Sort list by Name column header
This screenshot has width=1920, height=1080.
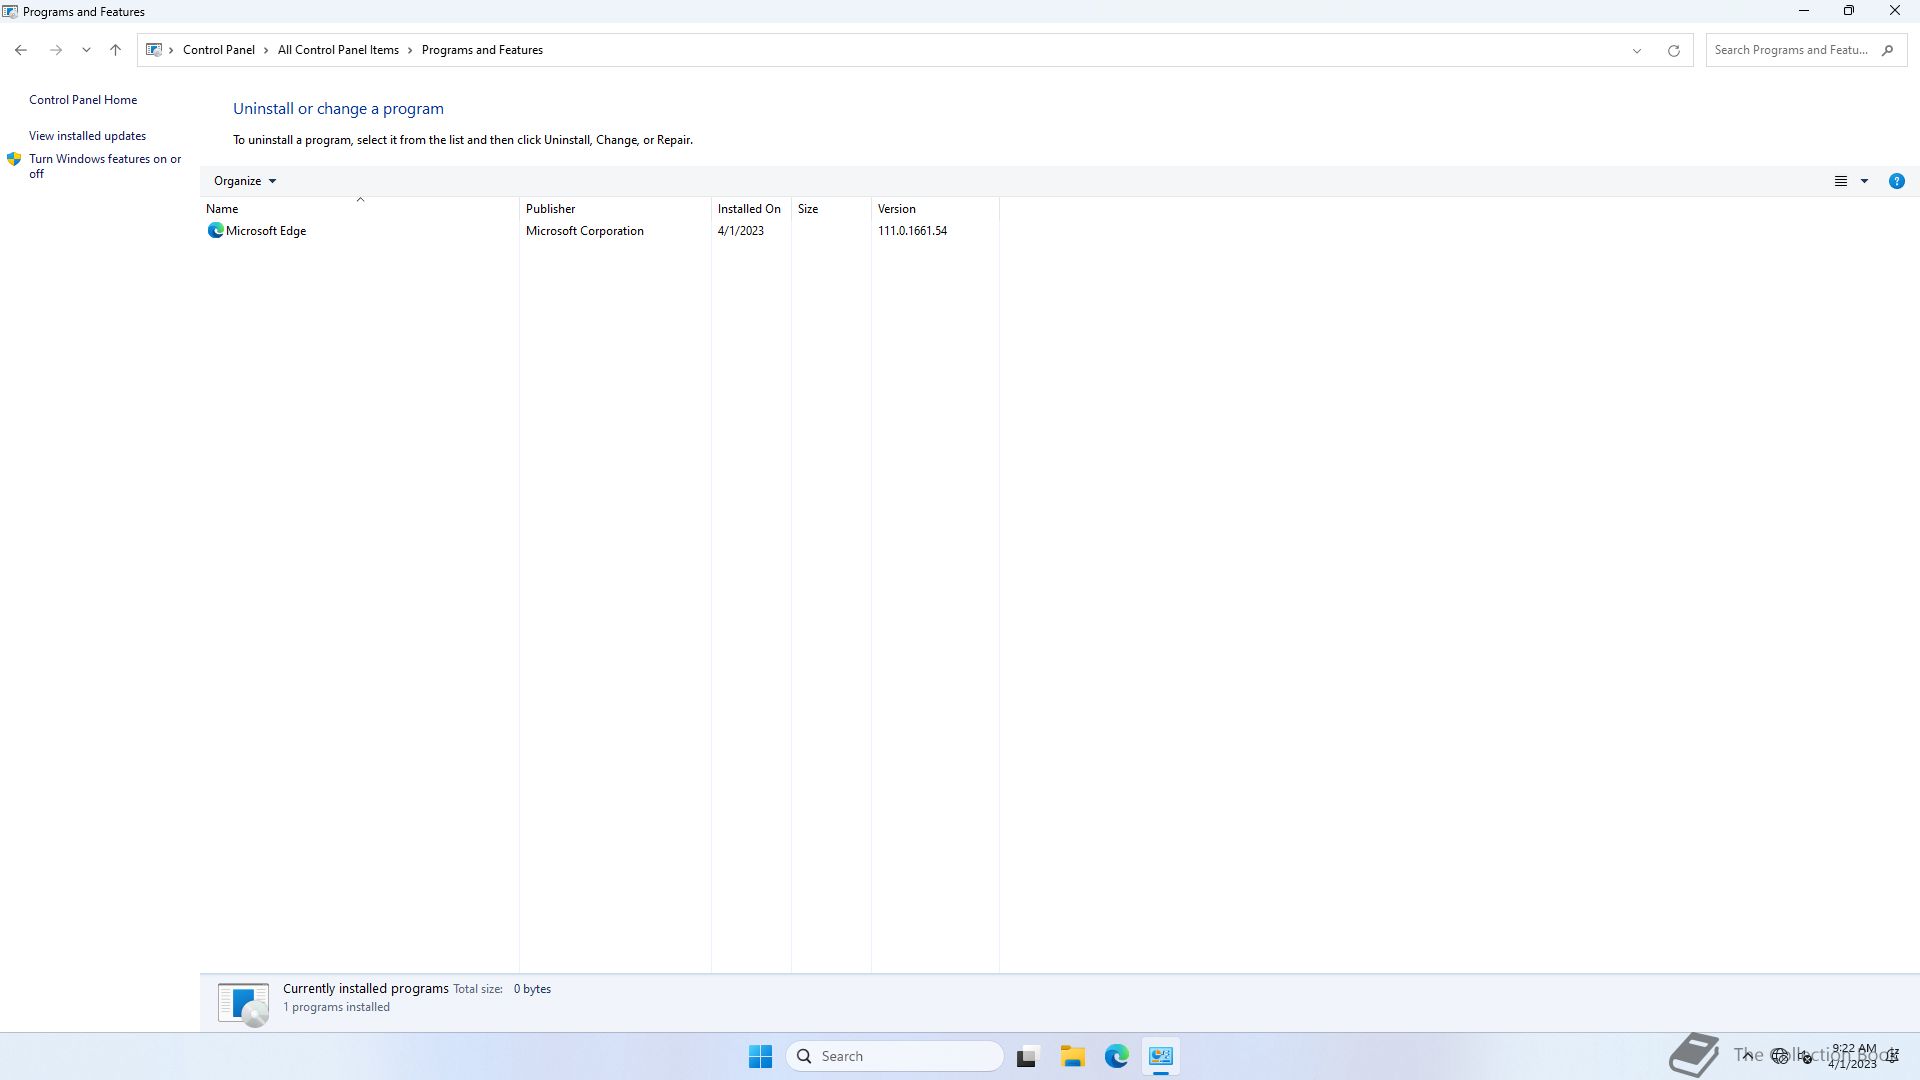click(x=360, y=209)
